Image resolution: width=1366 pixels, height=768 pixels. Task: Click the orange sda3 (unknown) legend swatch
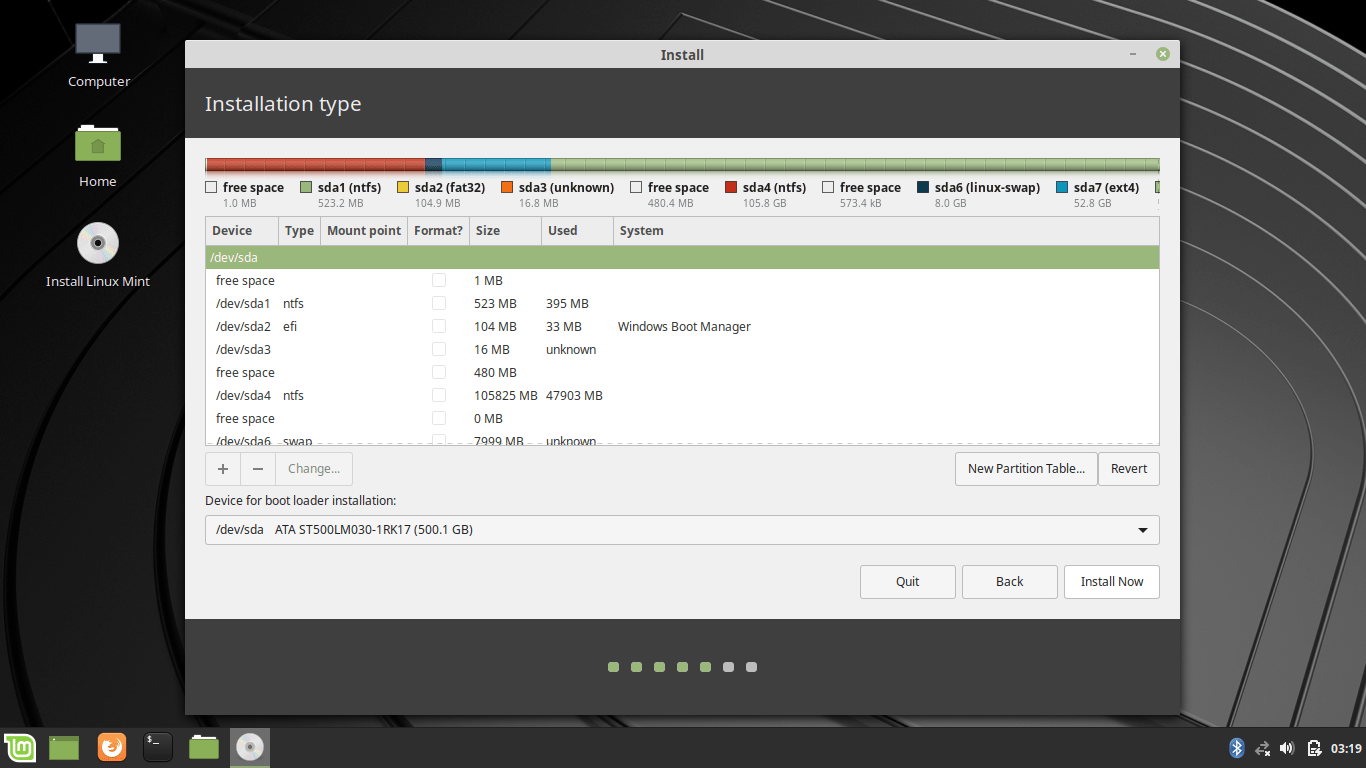(x=507, y=187)
